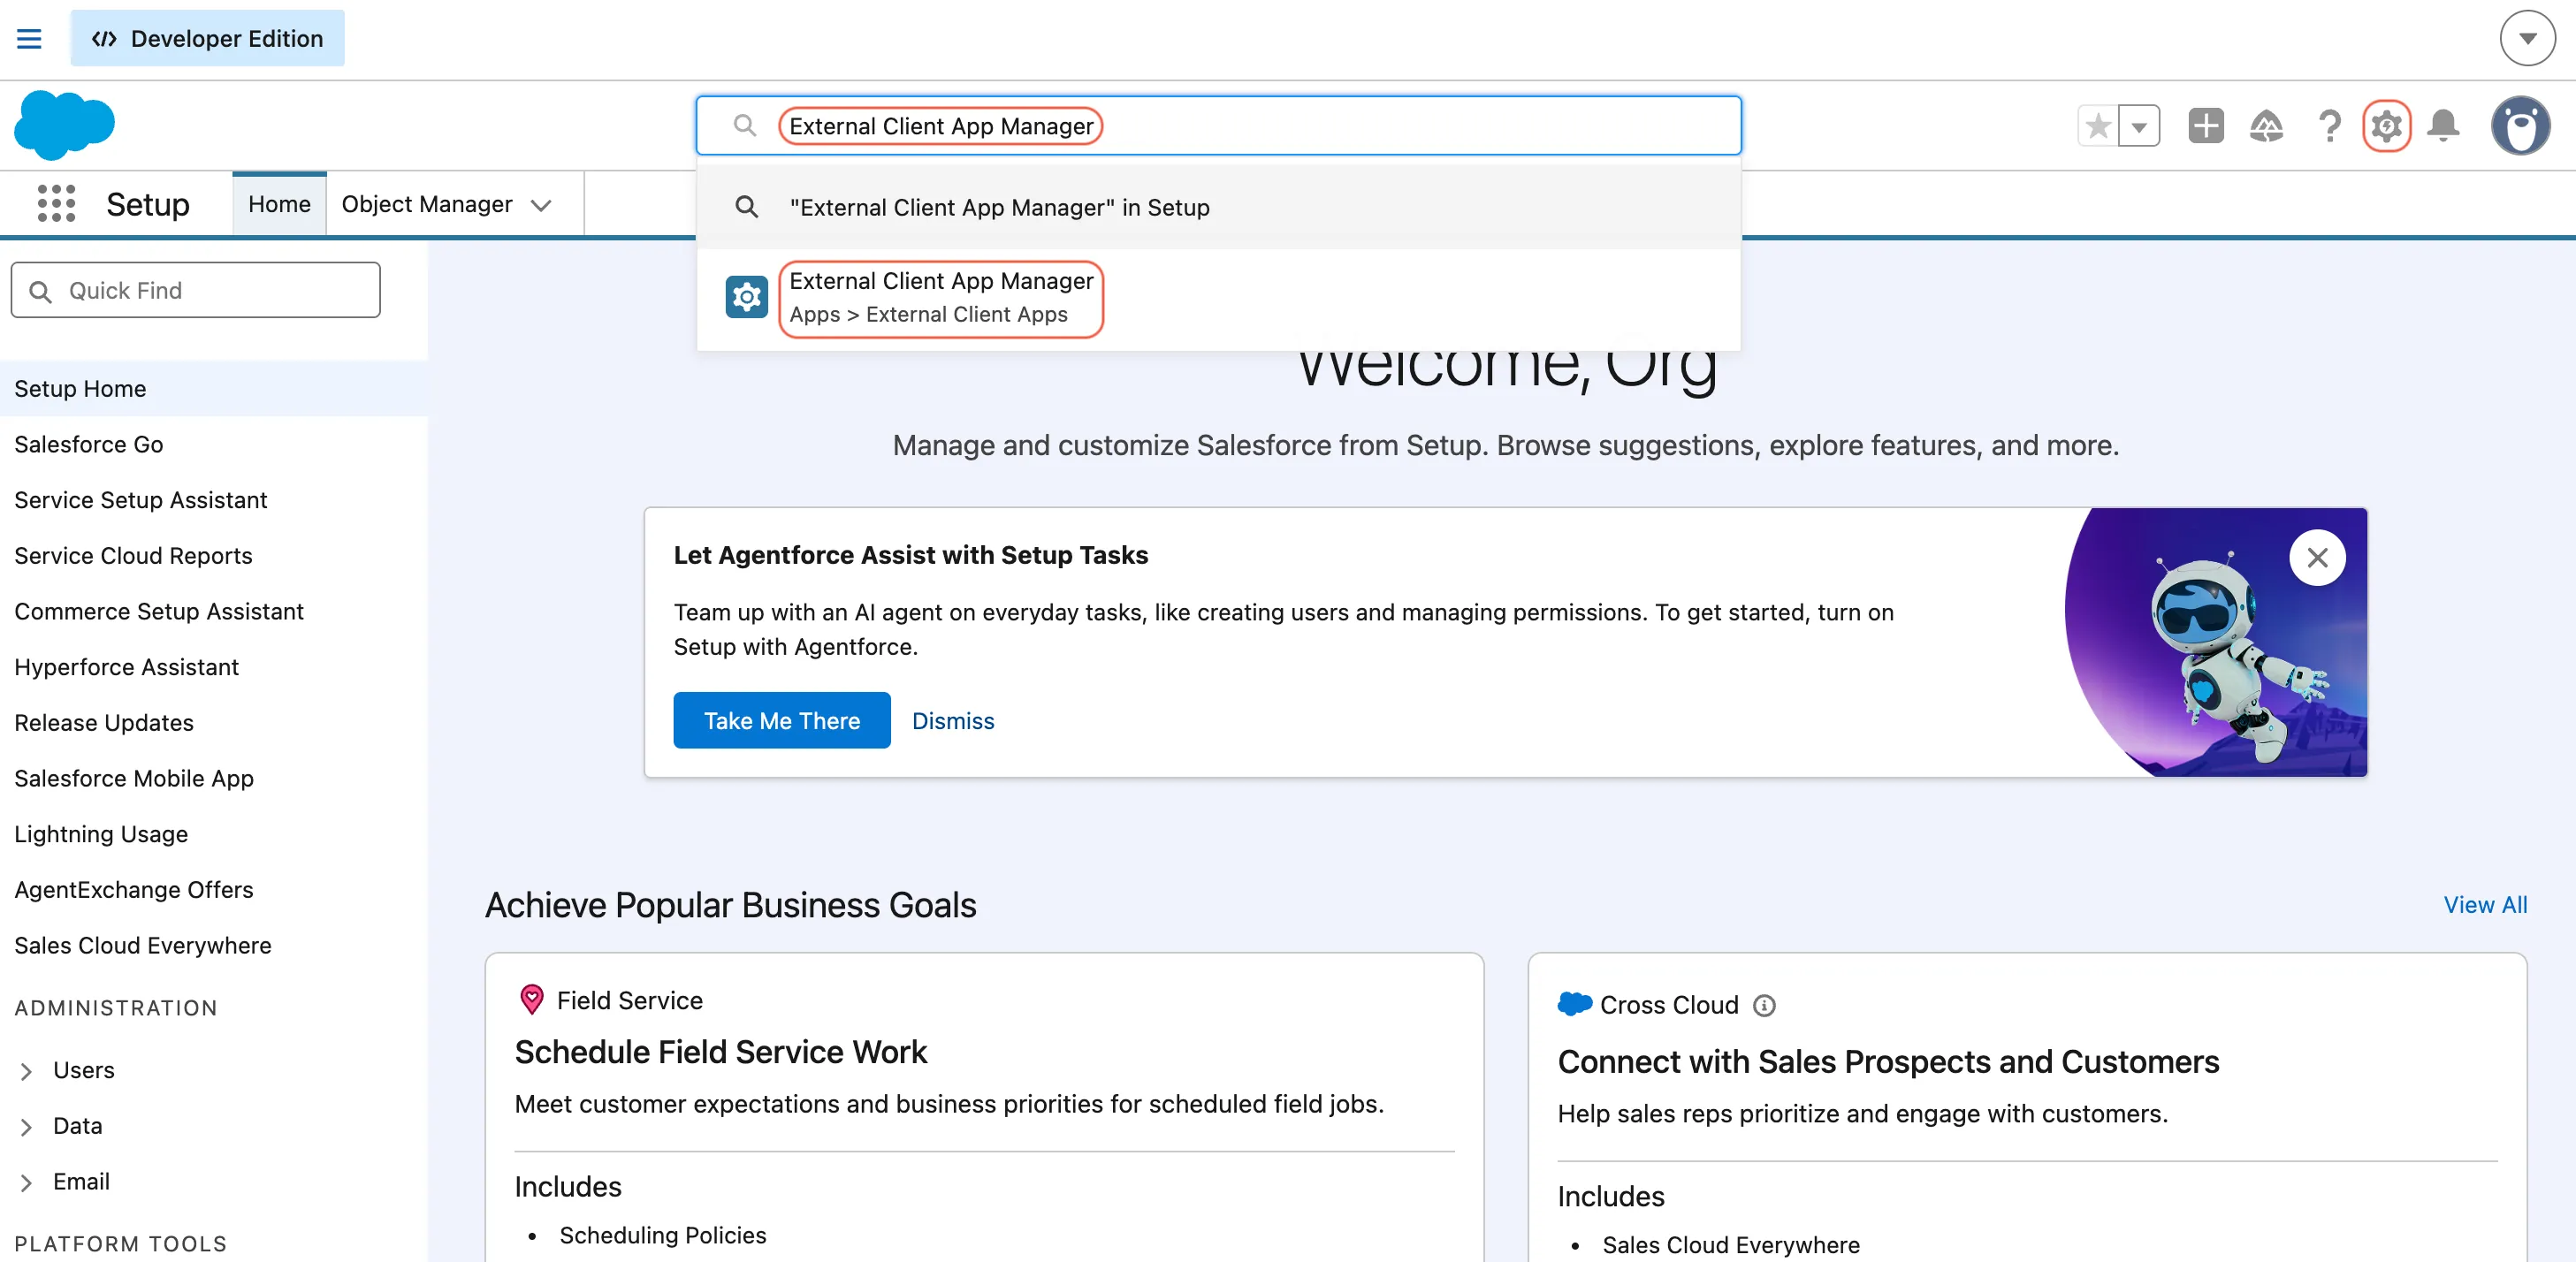The image size is (2576, 1262).
Task: Click the gear icon beside External Client App Manager result
Action: [x=746, y=297]
